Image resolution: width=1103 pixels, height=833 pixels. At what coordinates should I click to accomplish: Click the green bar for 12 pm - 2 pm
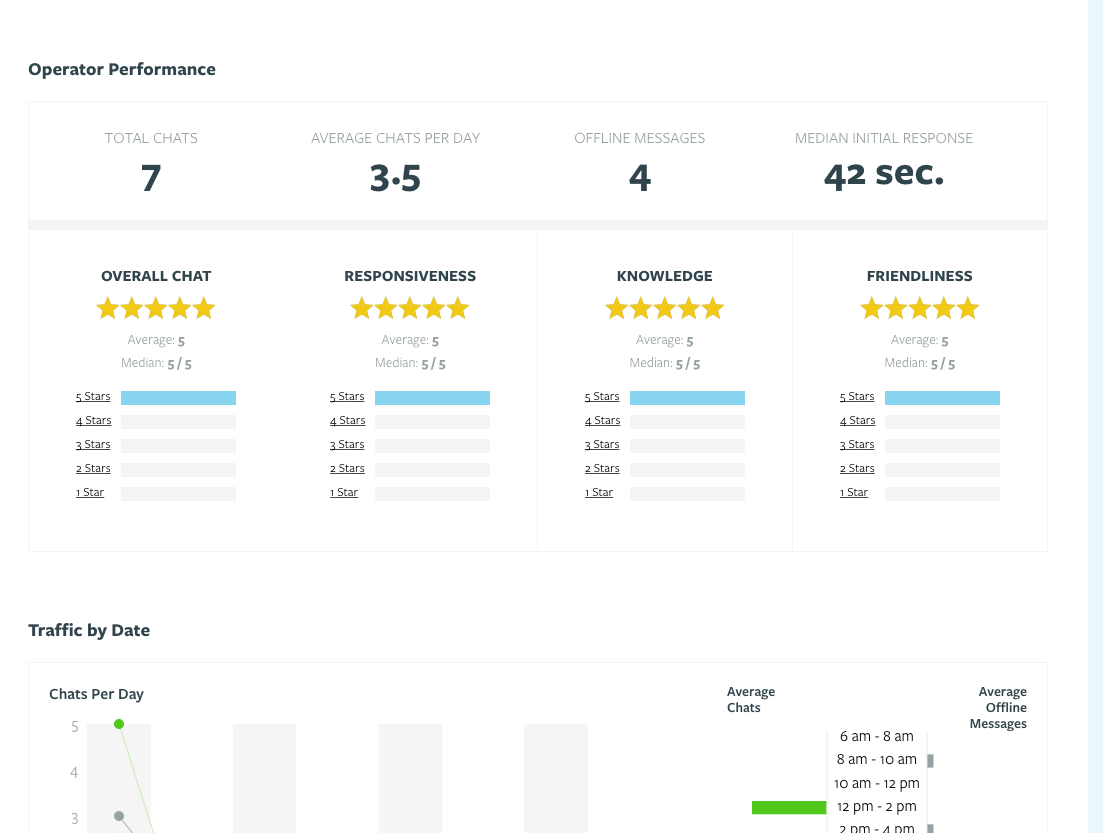coord(789,808)
